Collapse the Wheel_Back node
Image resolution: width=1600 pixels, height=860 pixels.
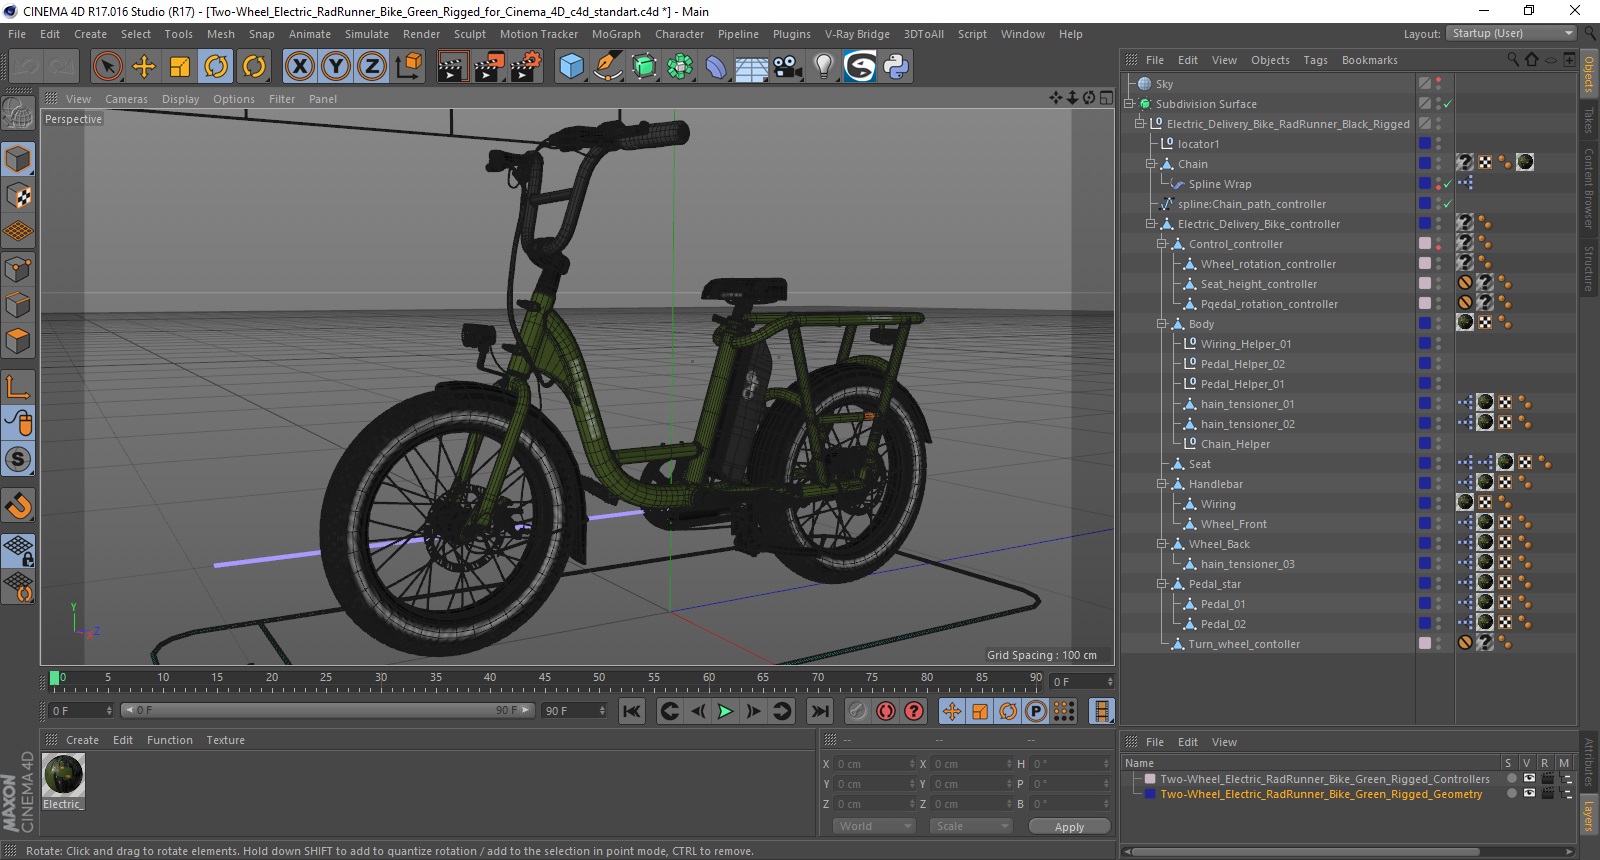(1162, 544)
